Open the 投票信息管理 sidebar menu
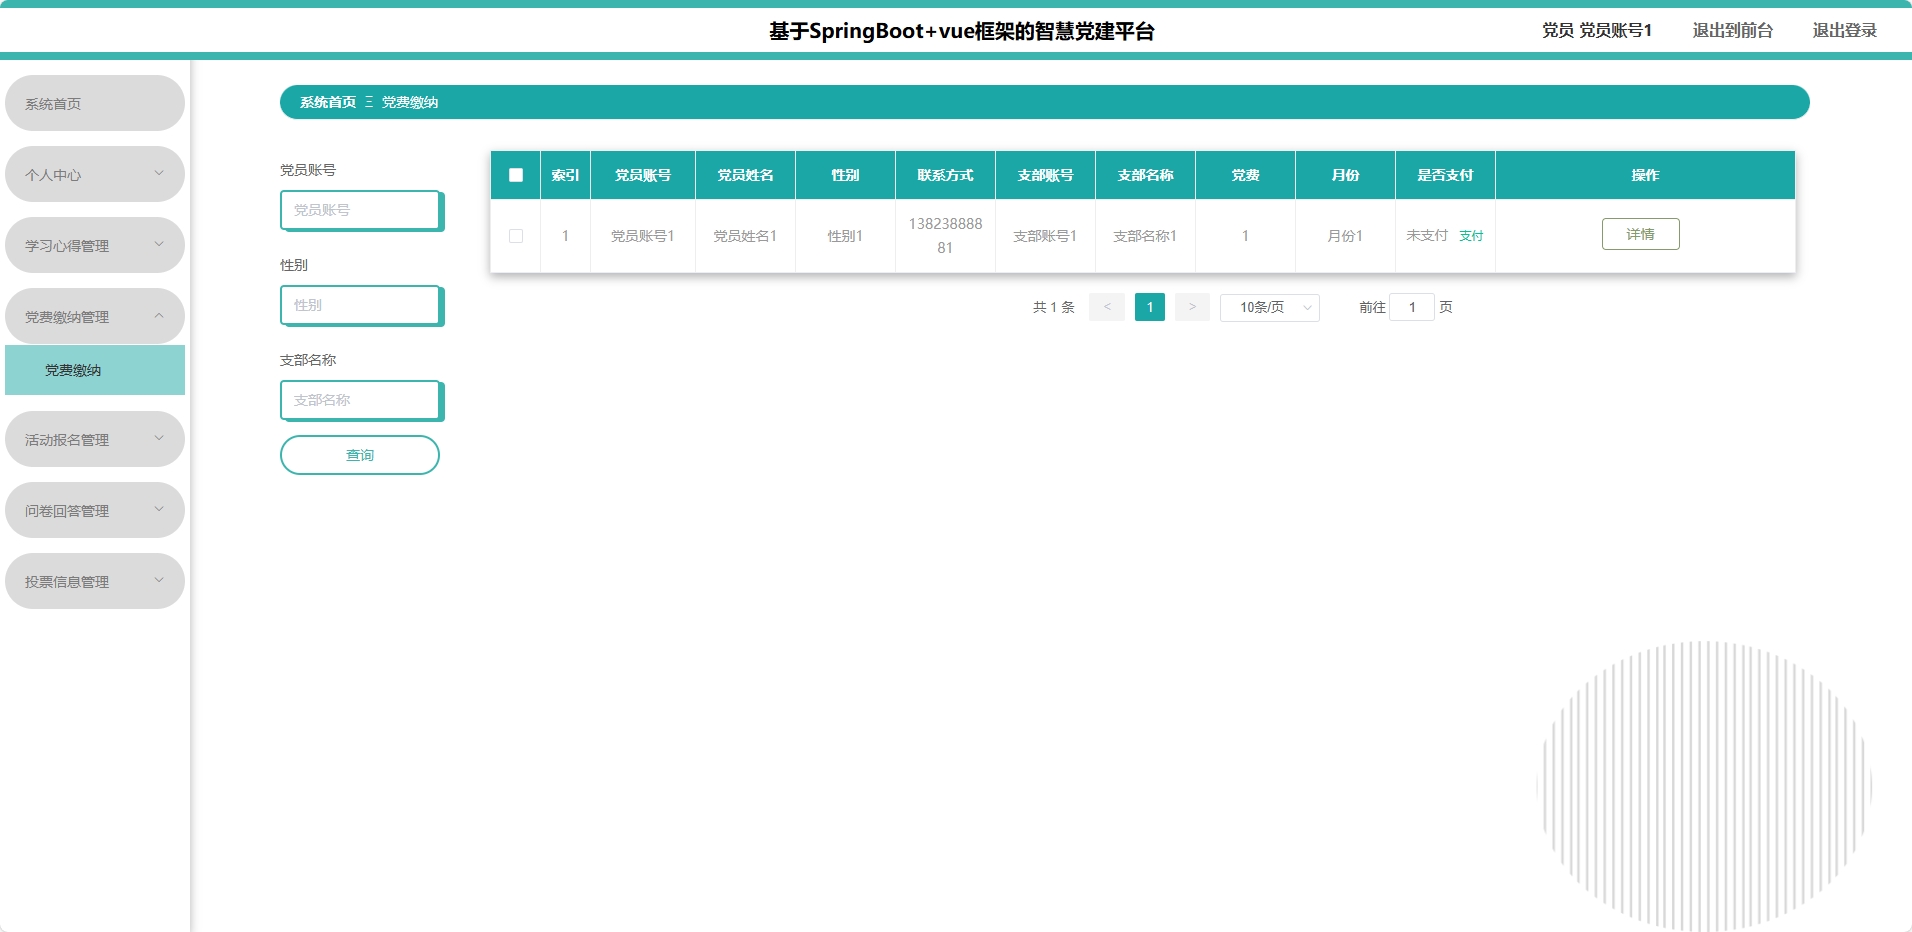This screenshot has width=1912, height=932. pos(95,581)
